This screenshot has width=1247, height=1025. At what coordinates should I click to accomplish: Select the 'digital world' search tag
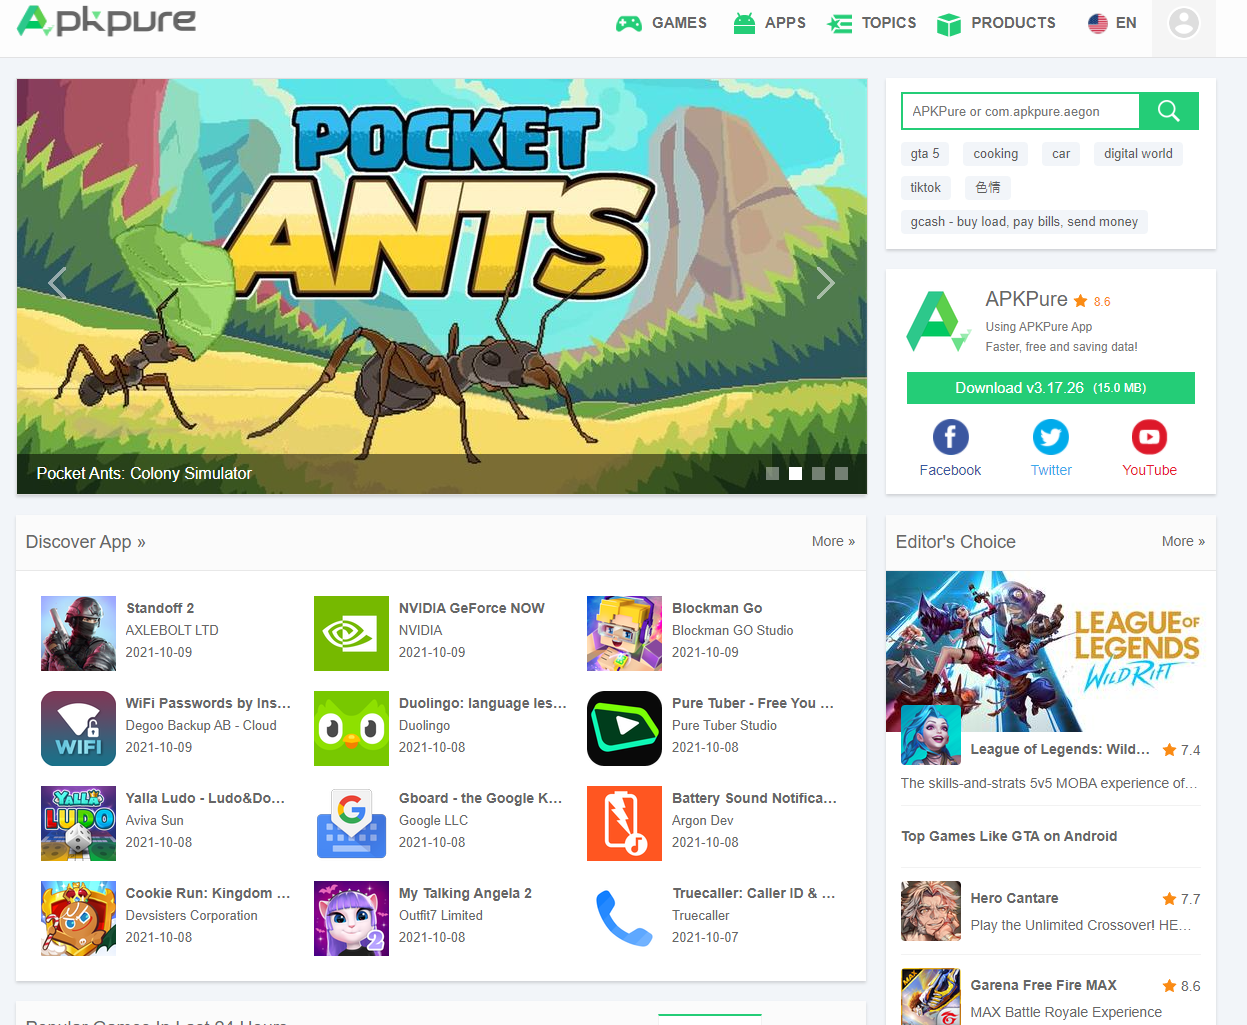1138,154
